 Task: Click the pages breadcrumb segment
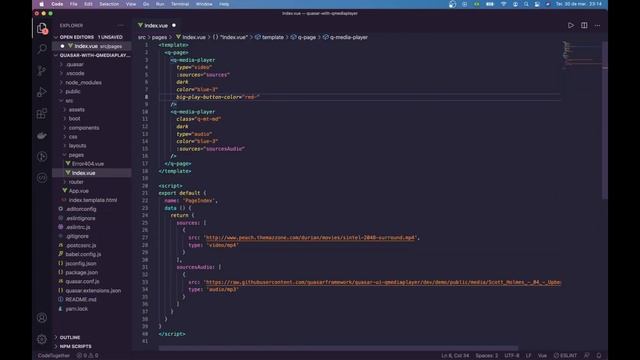159,37
